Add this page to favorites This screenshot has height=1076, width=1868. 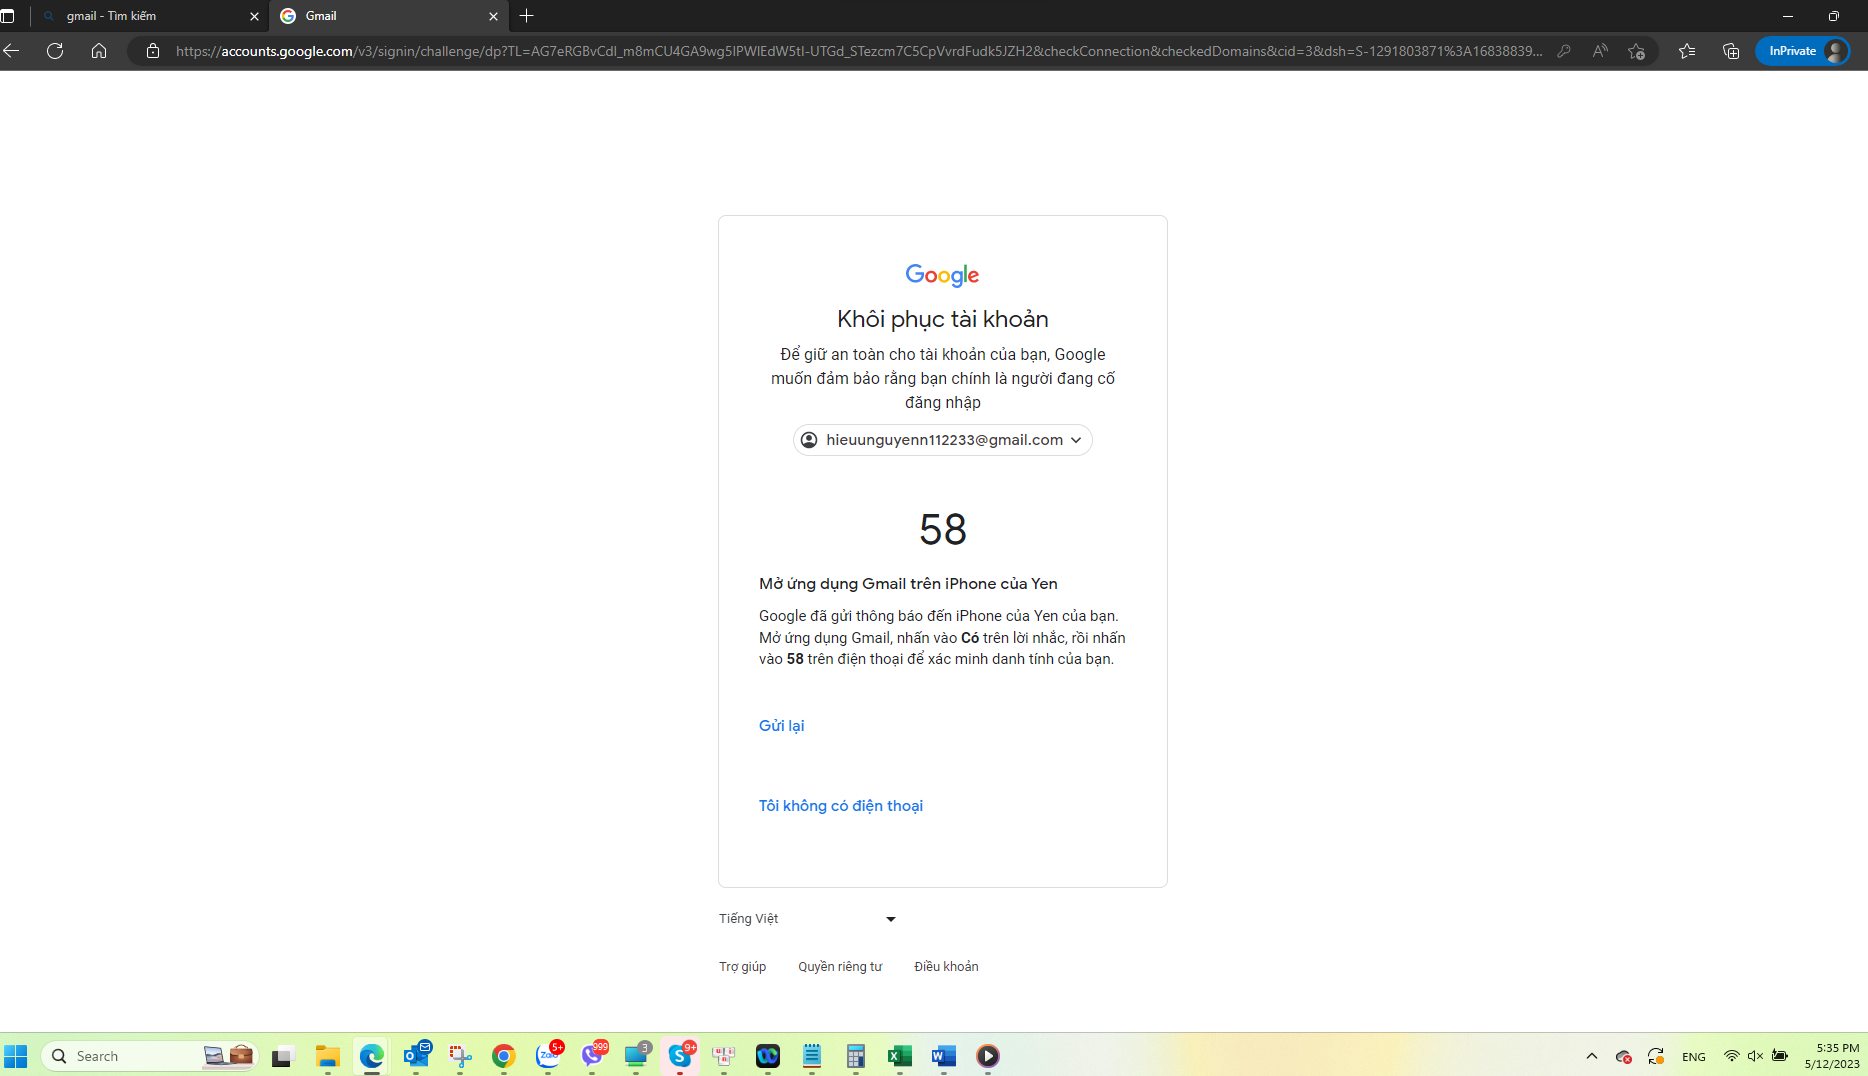pyautogui.click(x=1636, y=51)
